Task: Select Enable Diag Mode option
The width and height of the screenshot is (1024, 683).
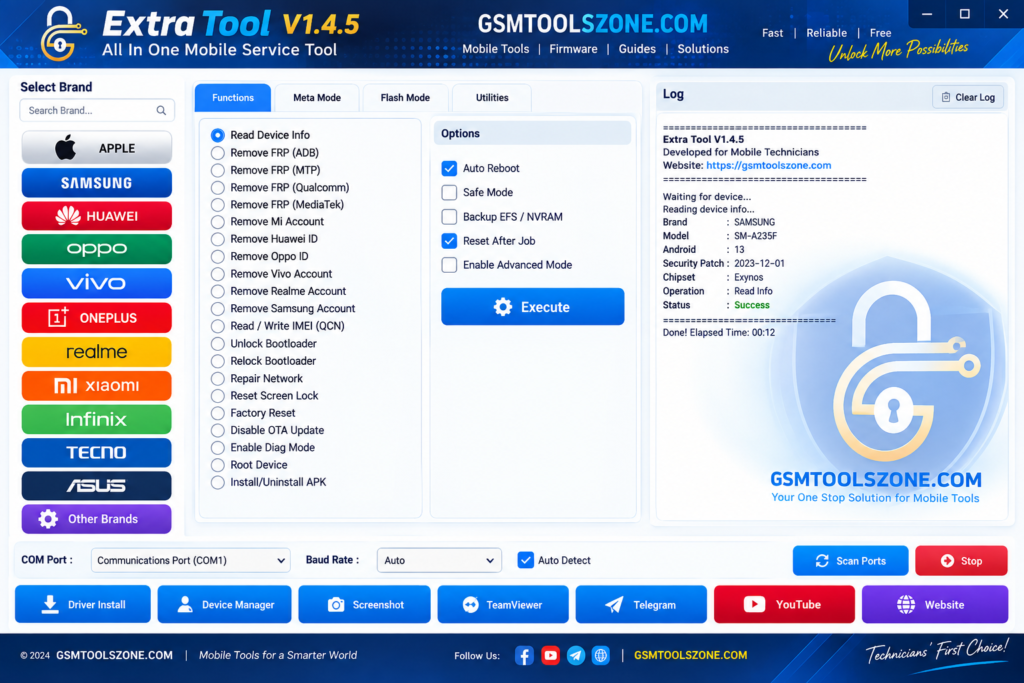Action: click(217, 447)
